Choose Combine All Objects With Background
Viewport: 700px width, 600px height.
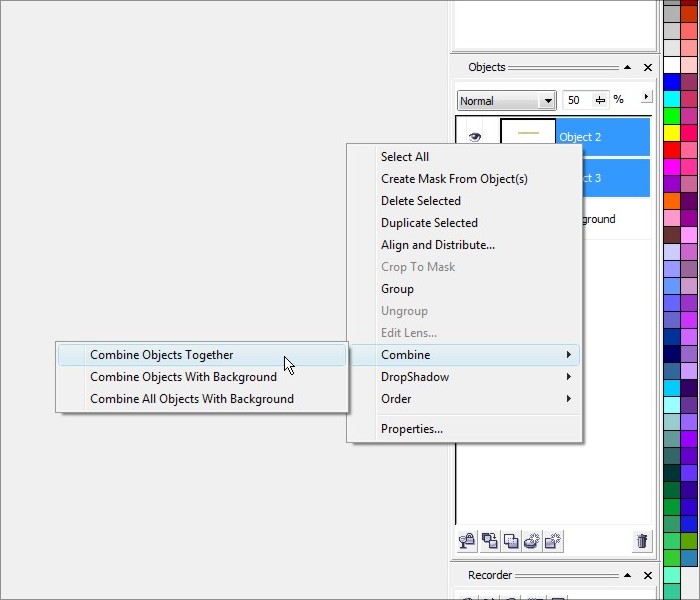[191, 399]
